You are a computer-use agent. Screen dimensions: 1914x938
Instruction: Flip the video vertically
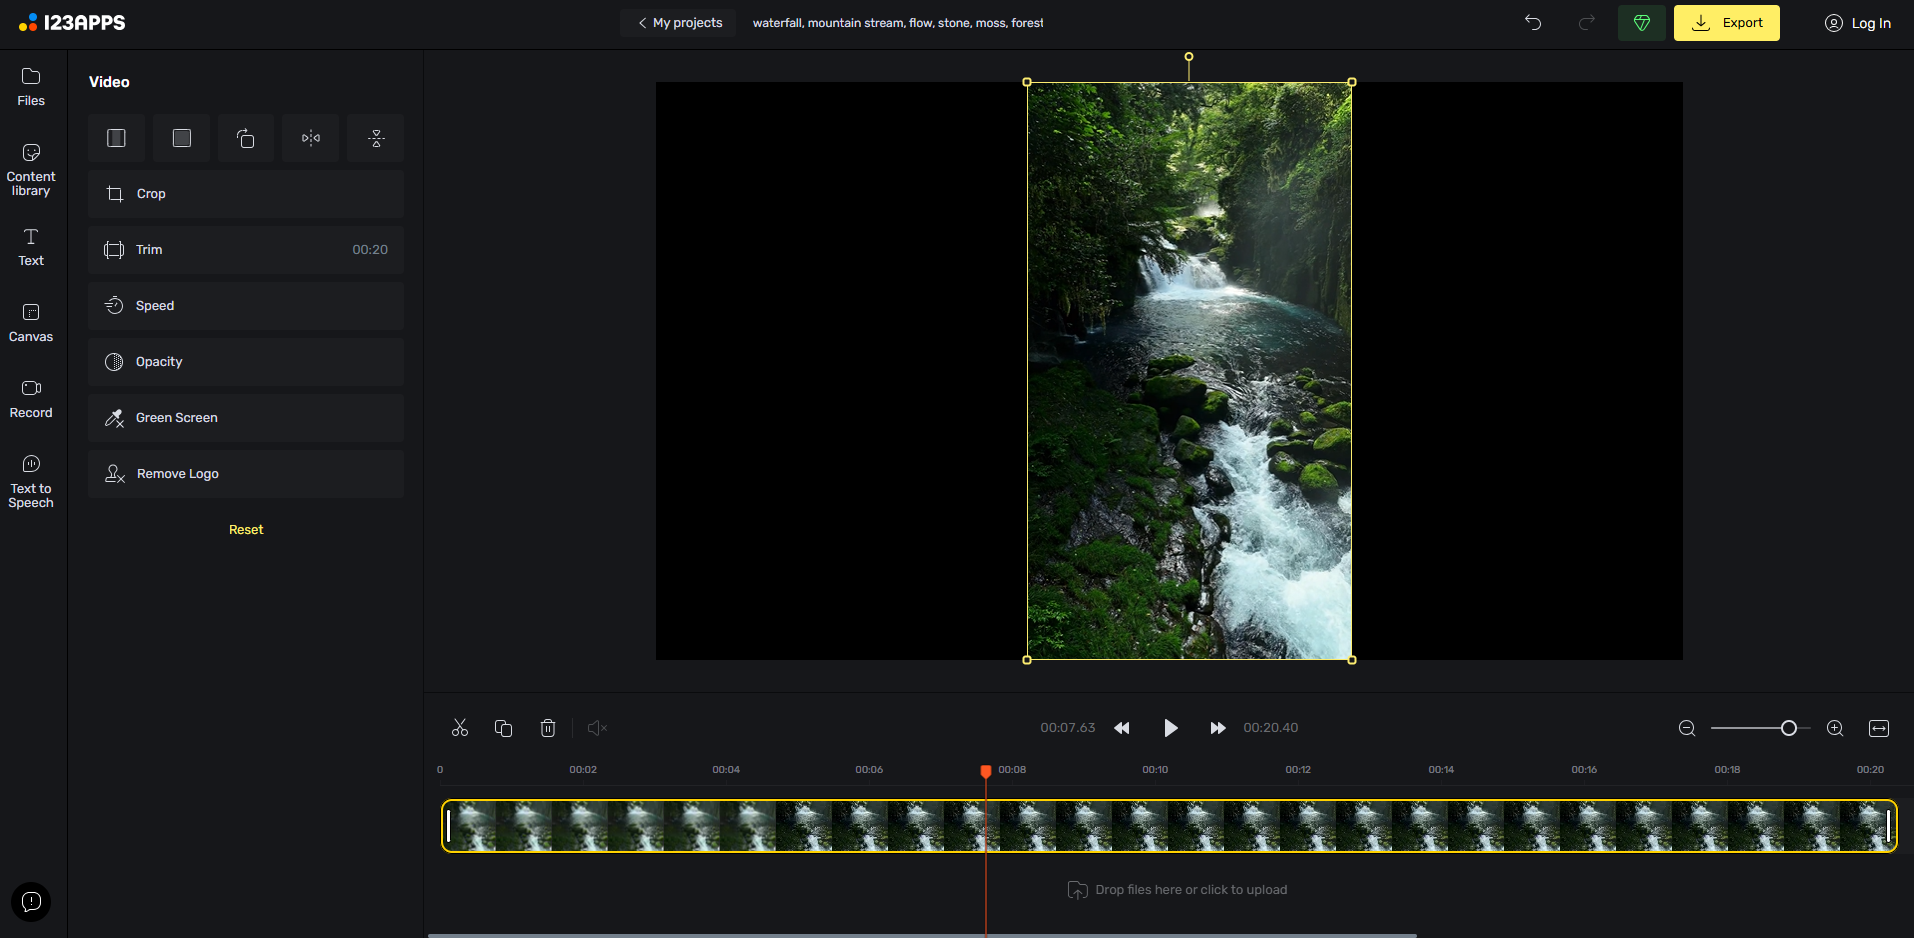[376, 138]
